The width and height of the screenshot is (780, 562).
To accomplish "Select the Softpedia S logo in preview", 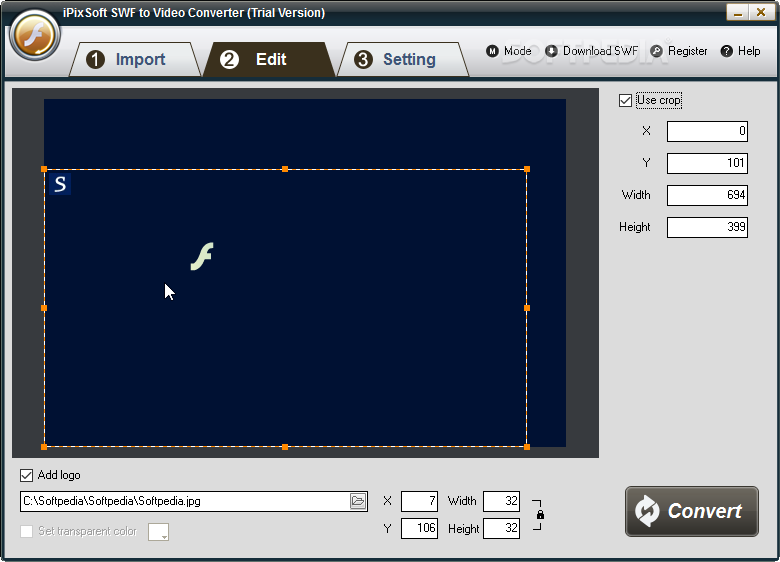I will tap(60, 184).
